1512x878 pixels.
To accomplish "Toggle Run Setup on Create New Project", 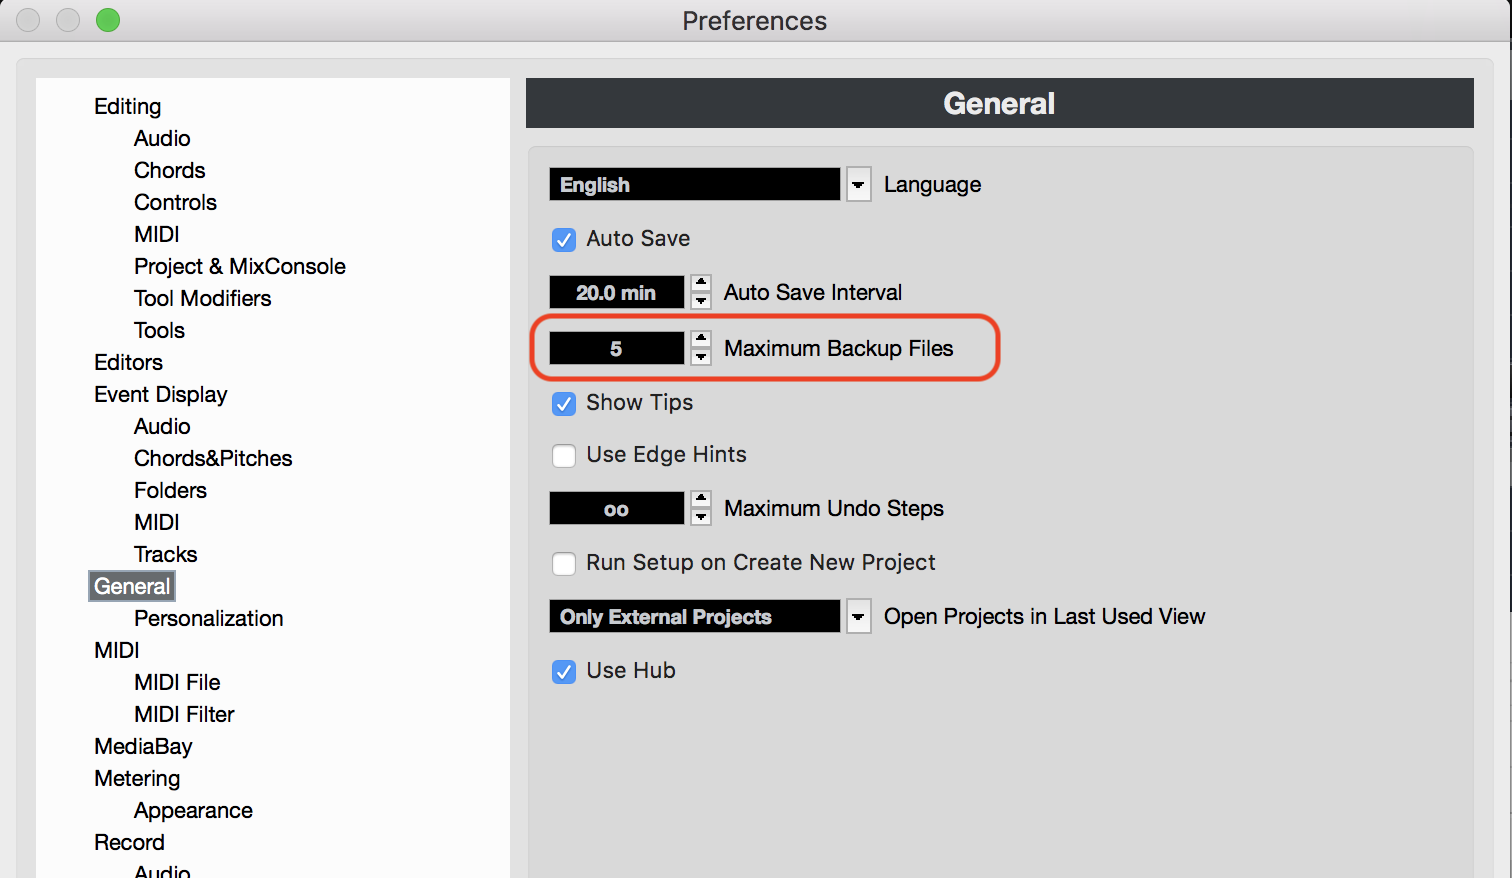I will click(x=564, y=564).
